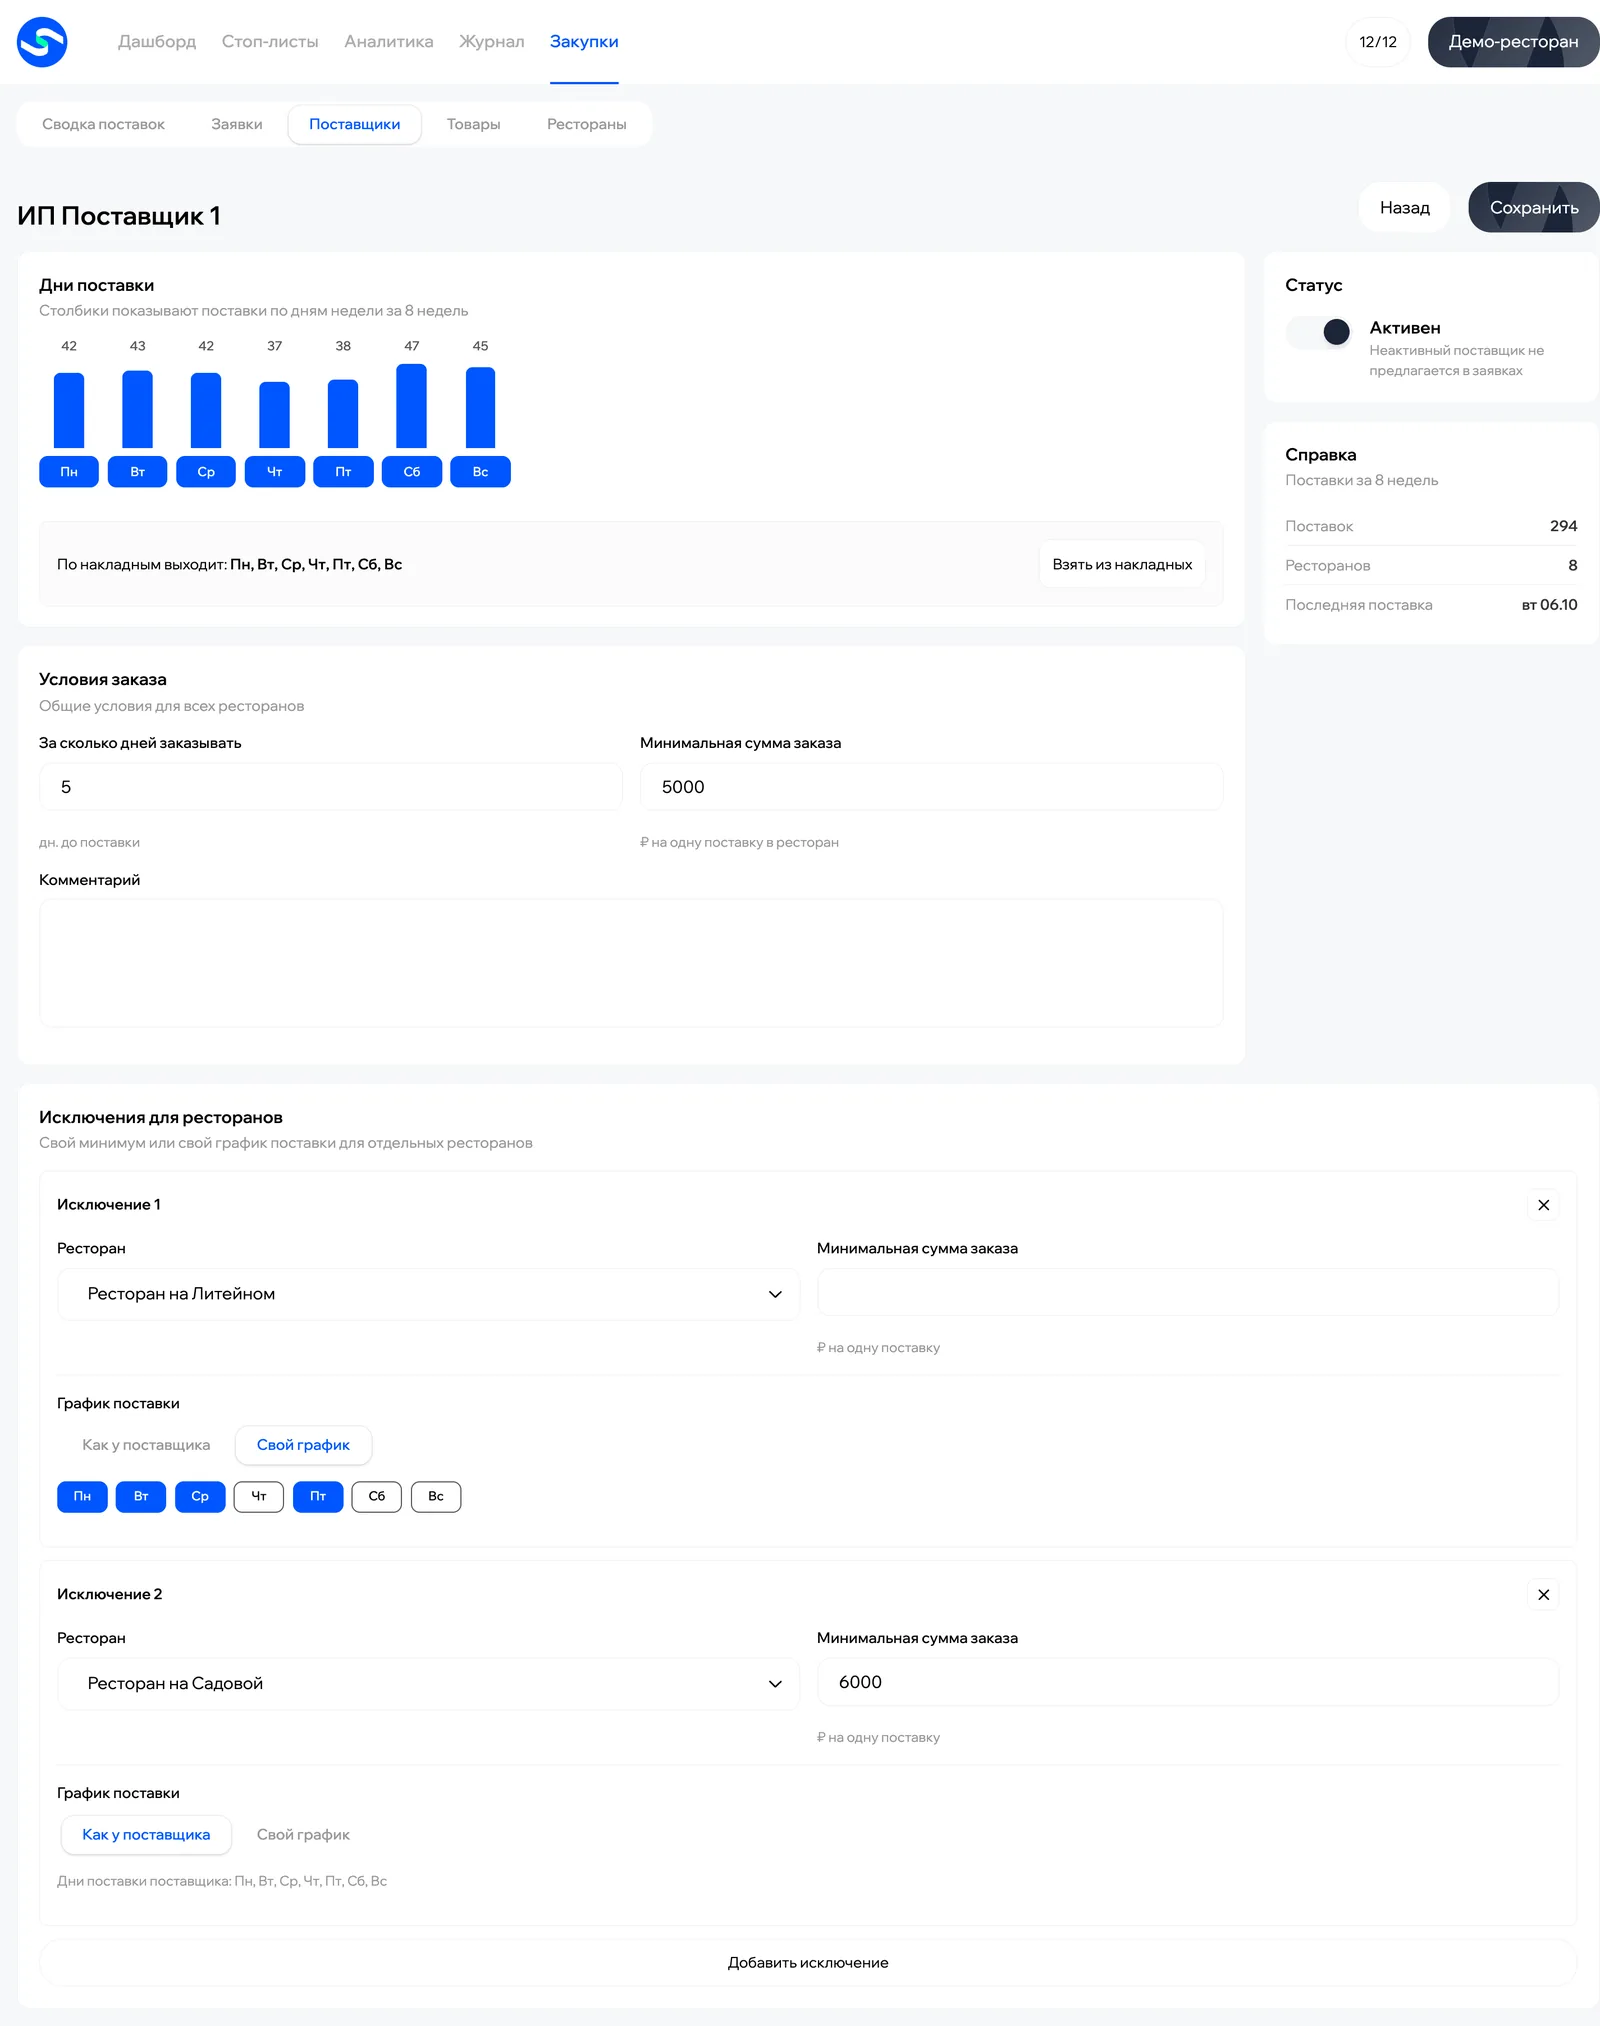Toggle Вт in Дни поставки chart
The image size is (1600, 2026).
[137, 472]
